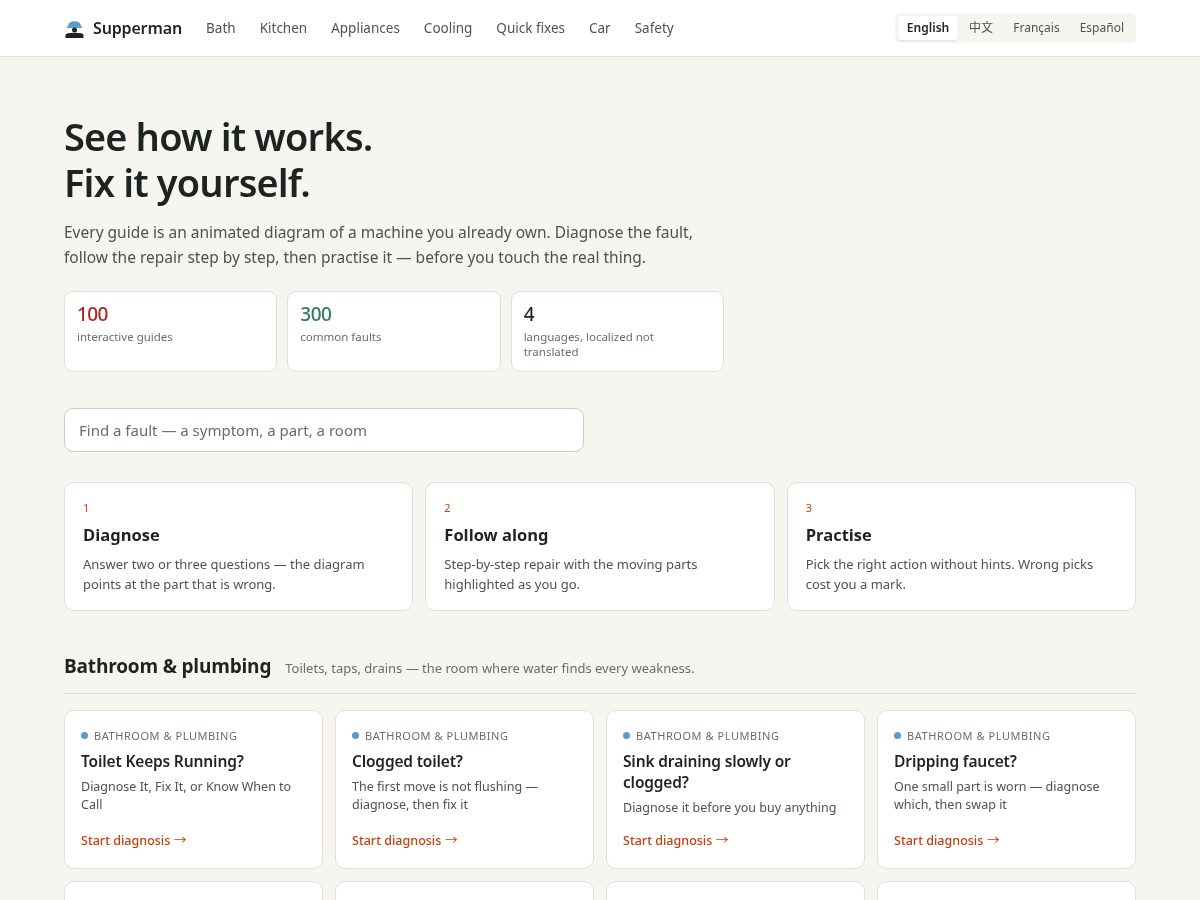Open the Clogged toilet? guide title
The width and height of the screenshot is (1200, 900).
pos(408,761)
